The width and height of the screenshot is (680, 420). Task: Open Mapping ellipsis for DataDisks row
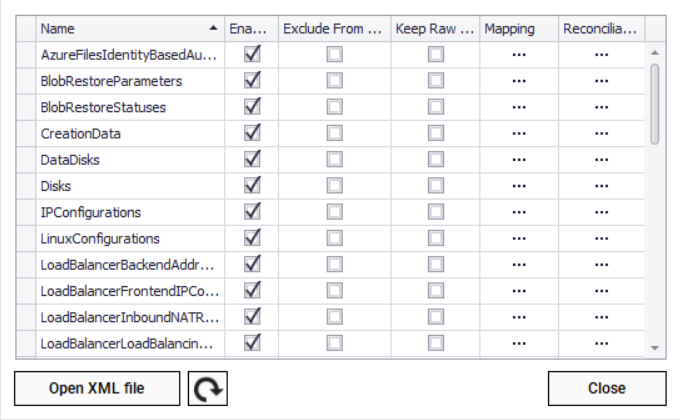pyautogui.click(x=519, y=159)
